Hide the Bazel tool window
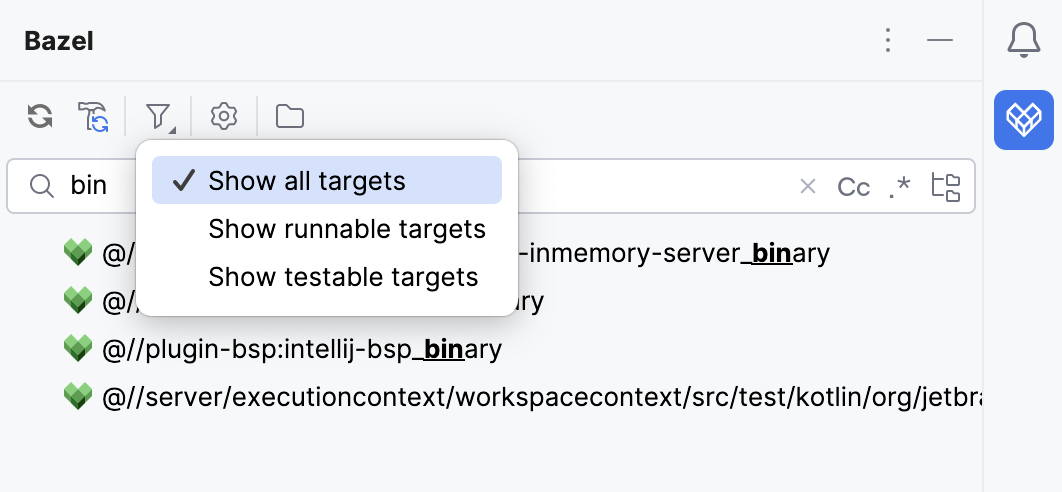This screenshot has height=492, width=1062. [939, 41]
